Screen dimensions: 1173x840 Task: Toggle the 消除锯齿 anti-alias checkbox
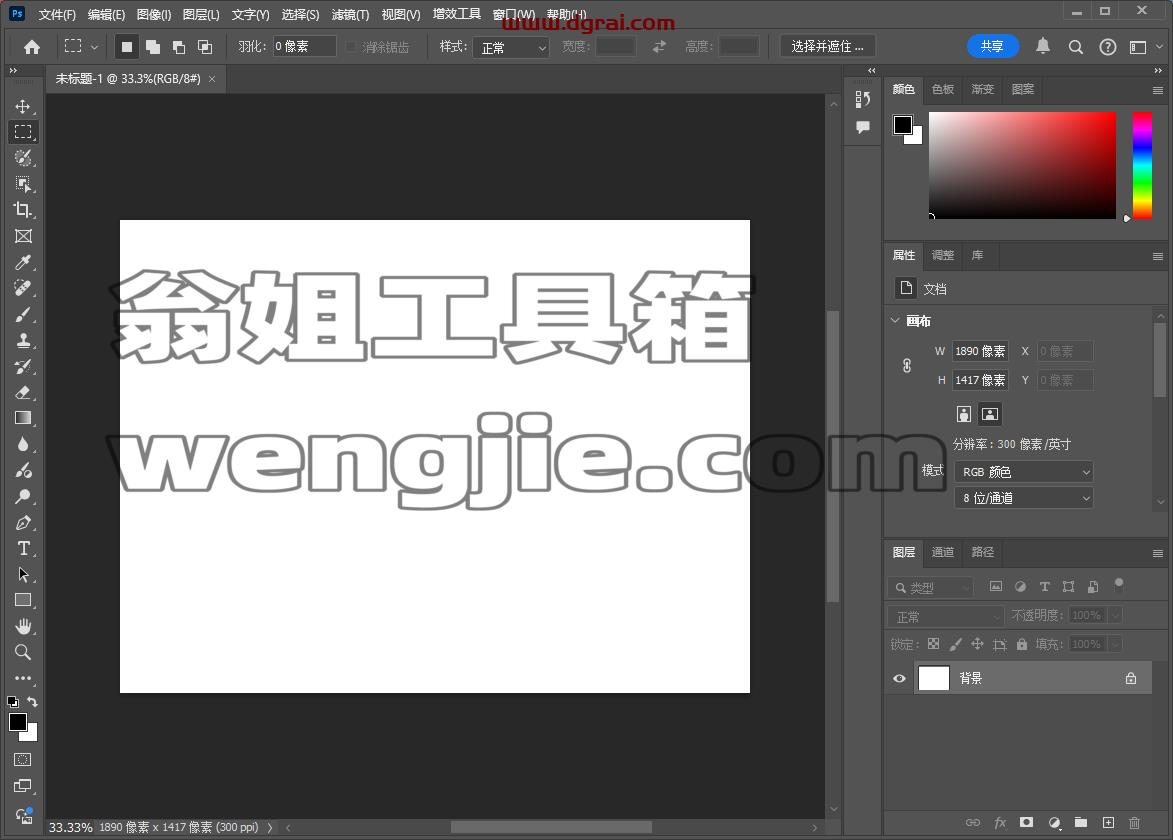[x=350, y=47]
